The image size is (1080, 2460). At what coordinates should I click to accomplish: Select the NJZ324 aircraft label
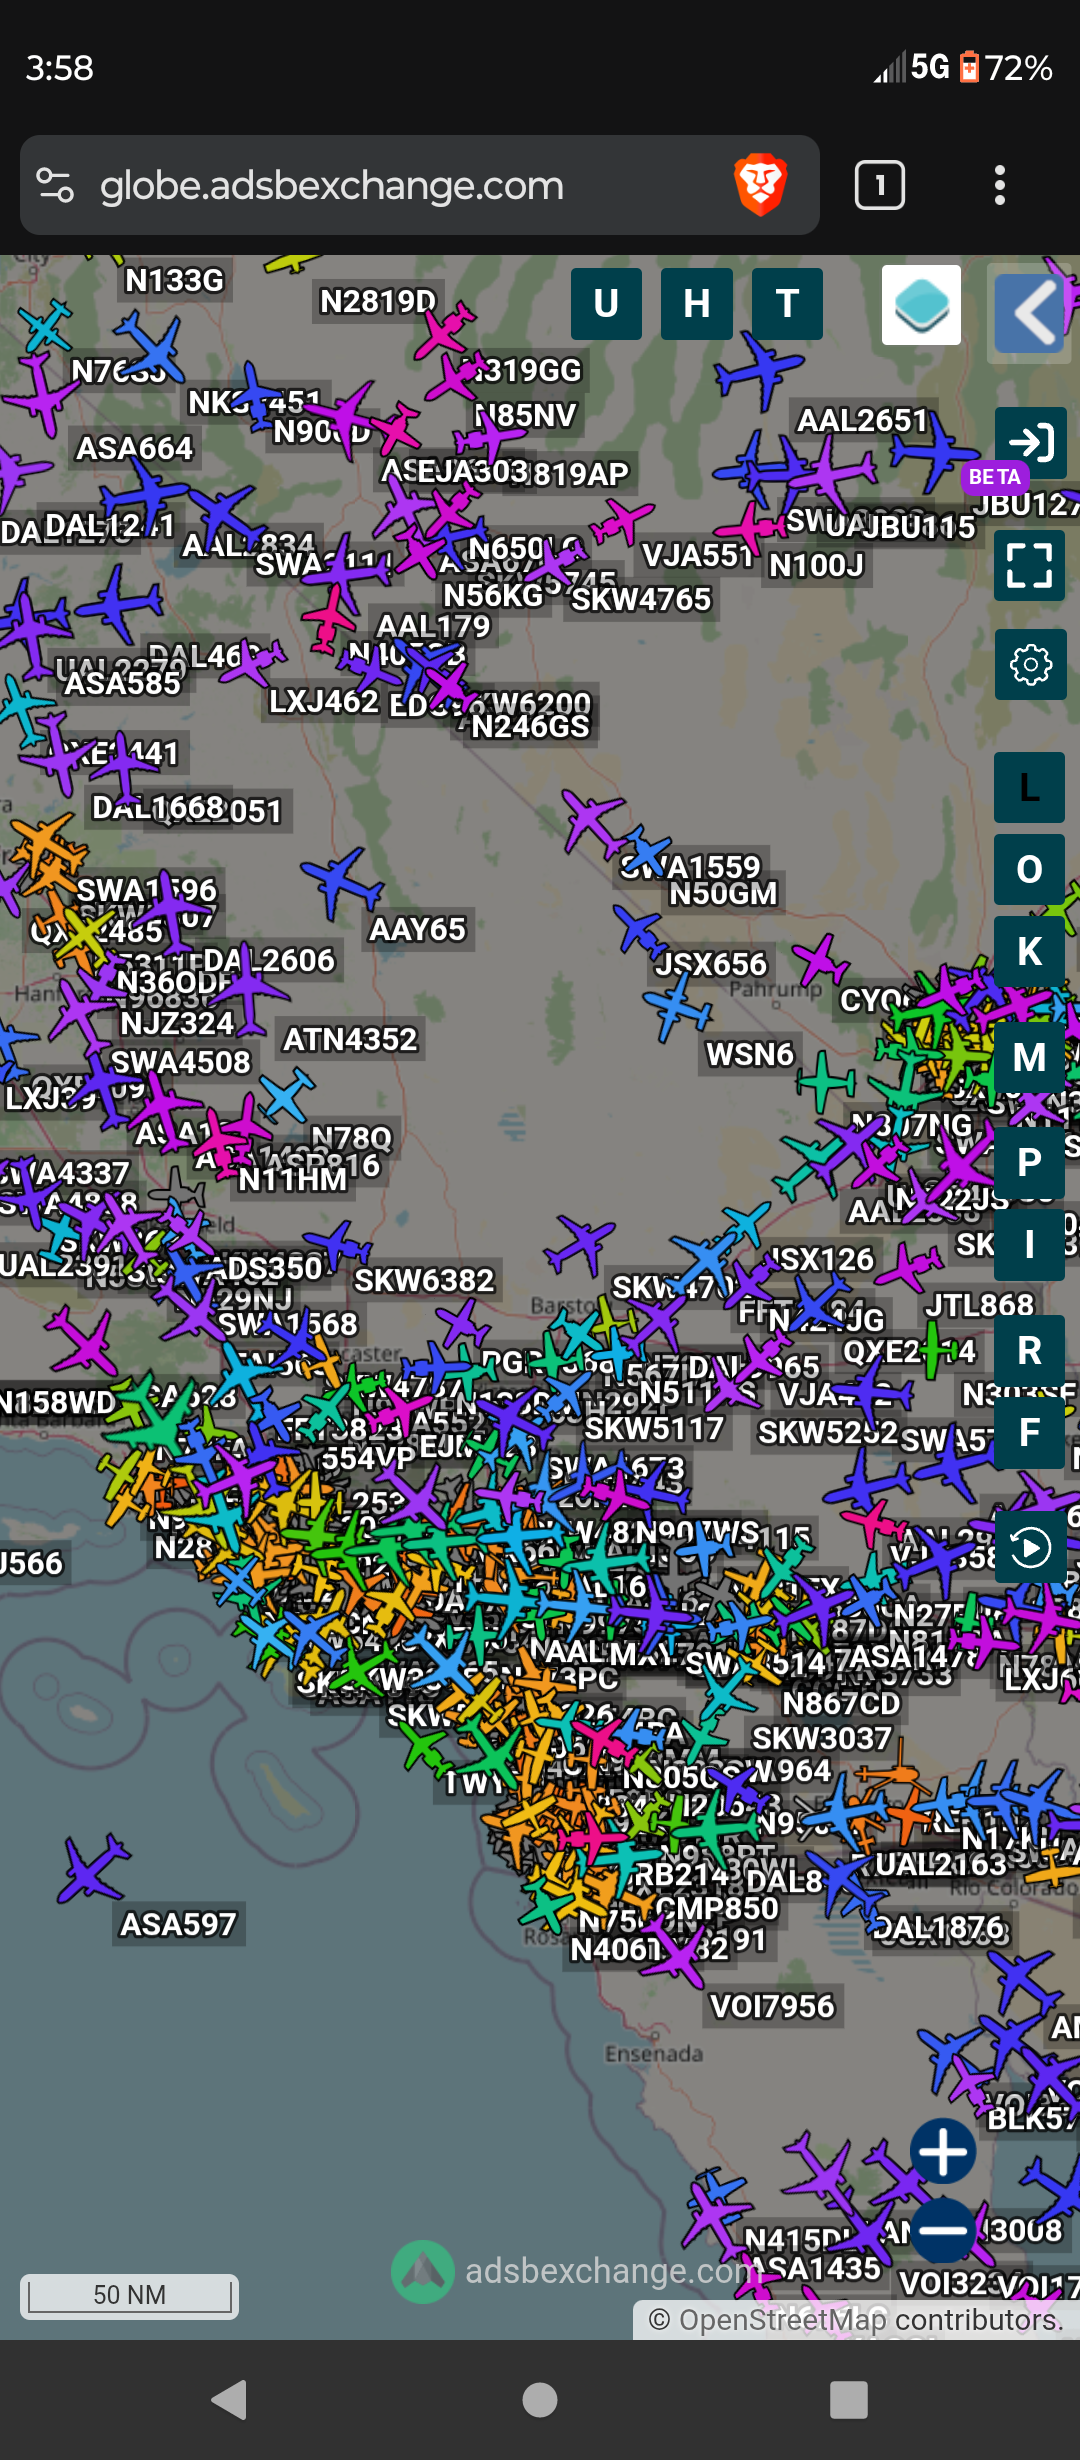click(x=177, y=1024)
